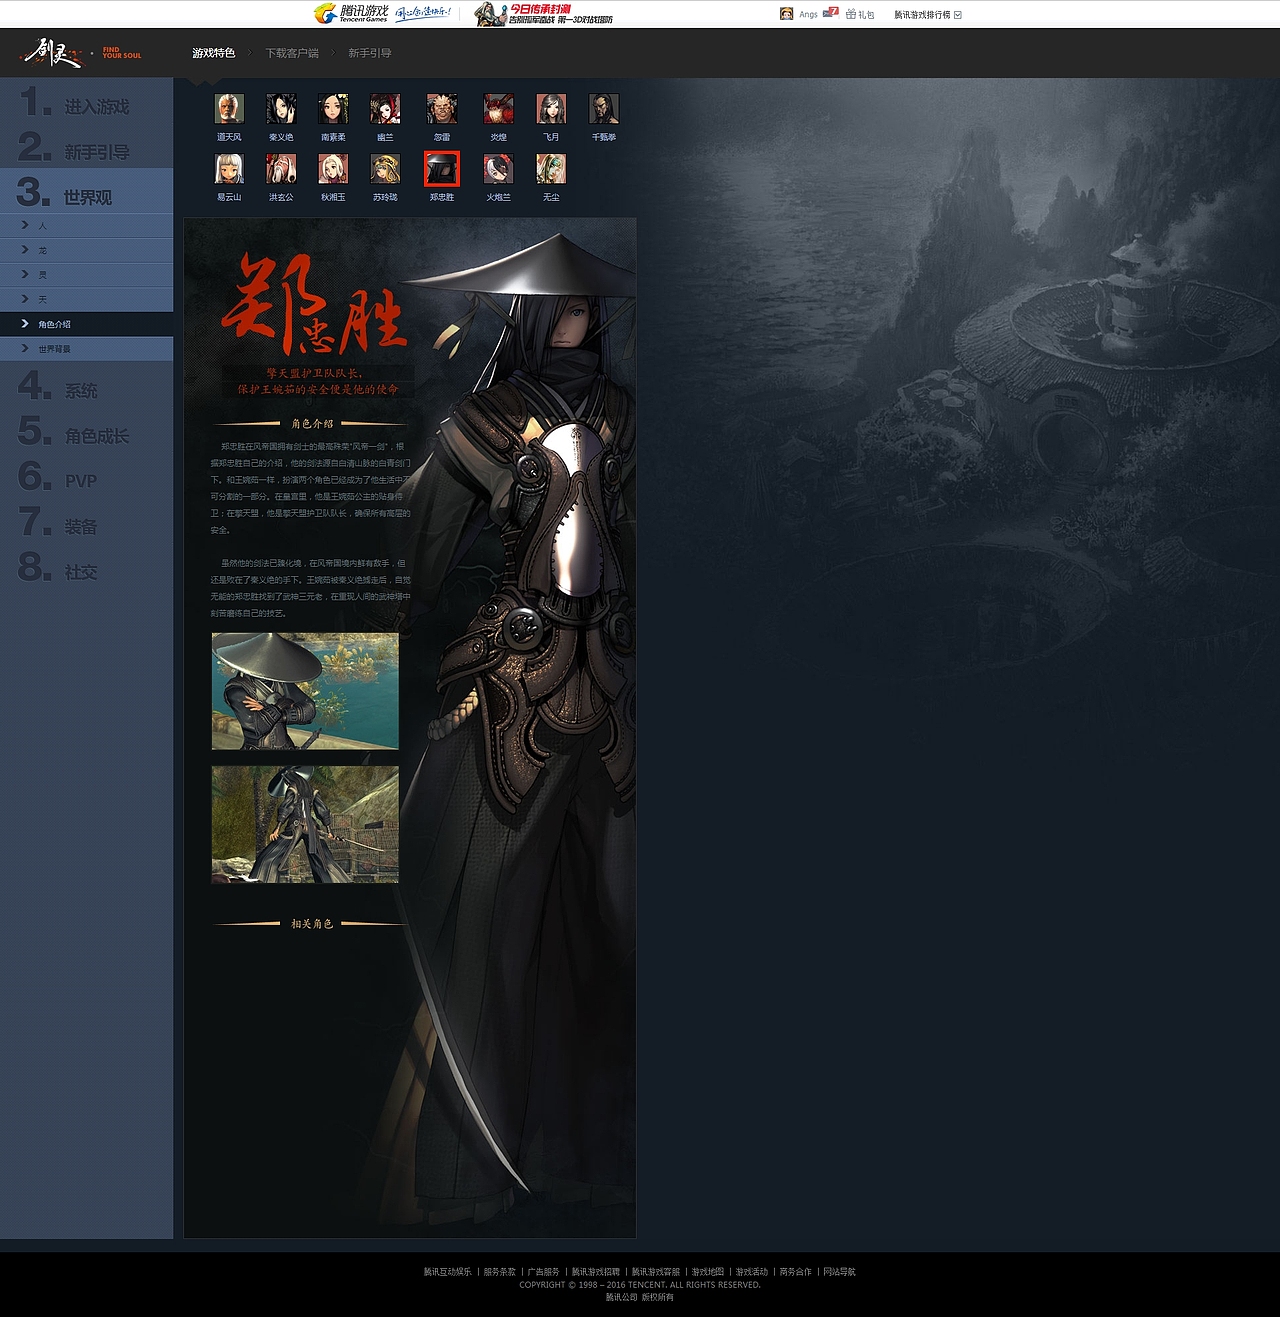Open the Angs user avatar
This screenshot has height=1317, width=1280.
pos(786,14)
